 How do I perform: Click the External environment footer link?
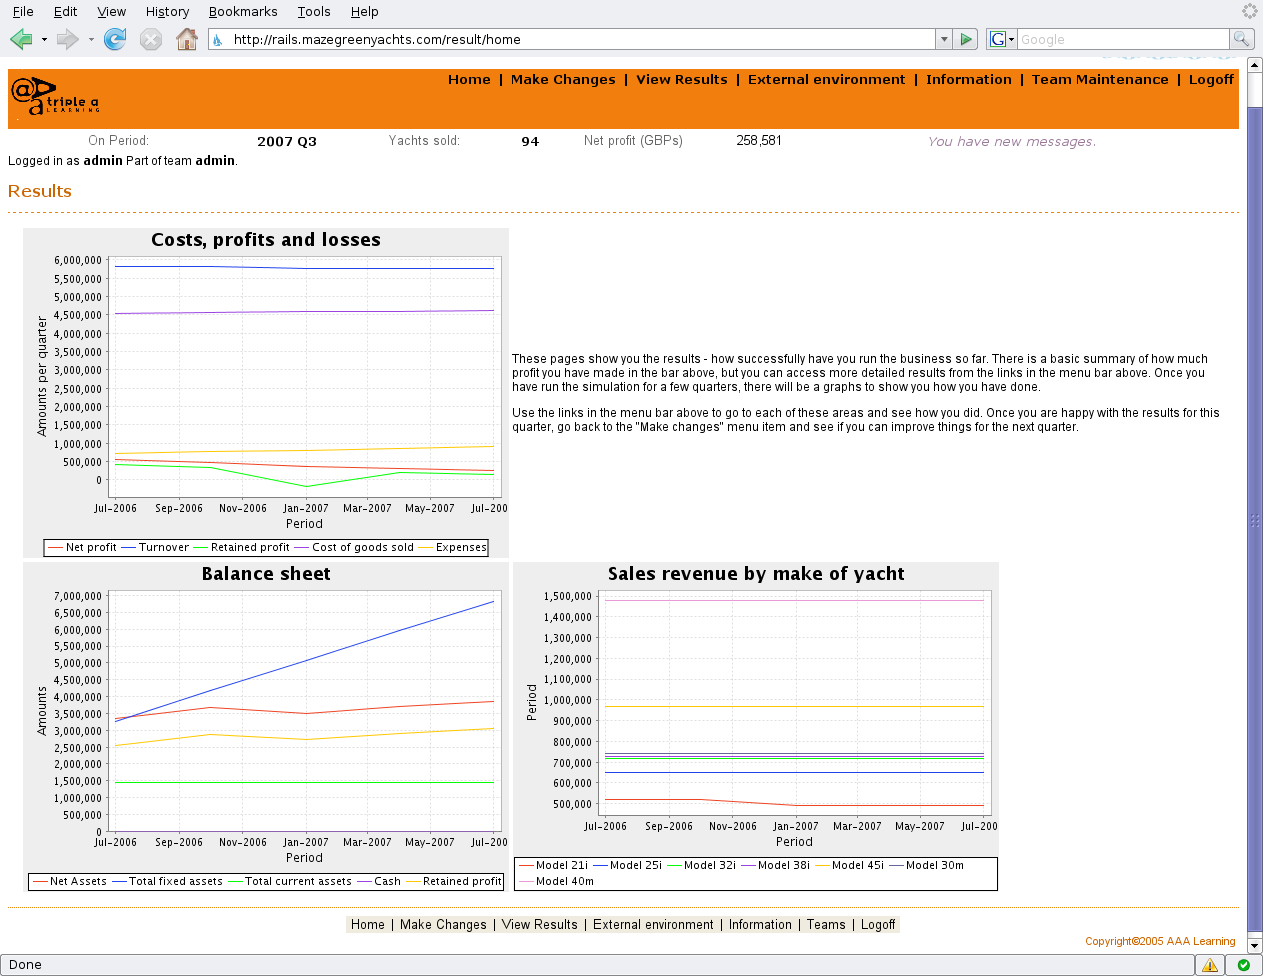[x=653, y=924]
